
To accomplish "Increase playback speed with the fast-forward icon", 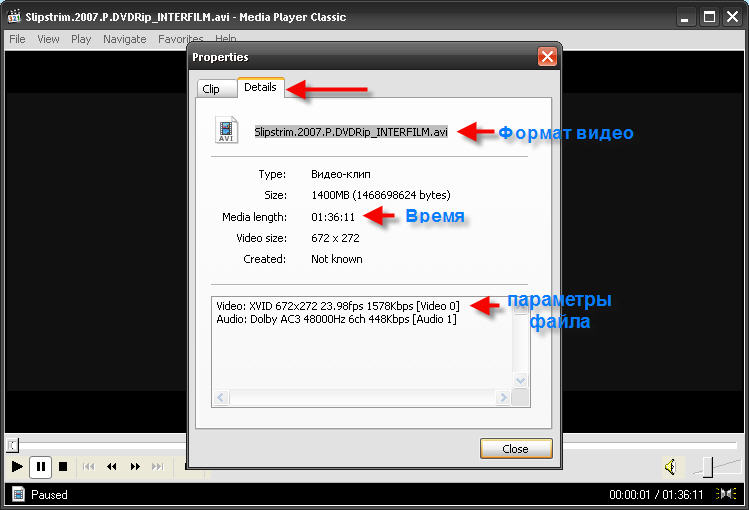I will (x=135, y=467).
